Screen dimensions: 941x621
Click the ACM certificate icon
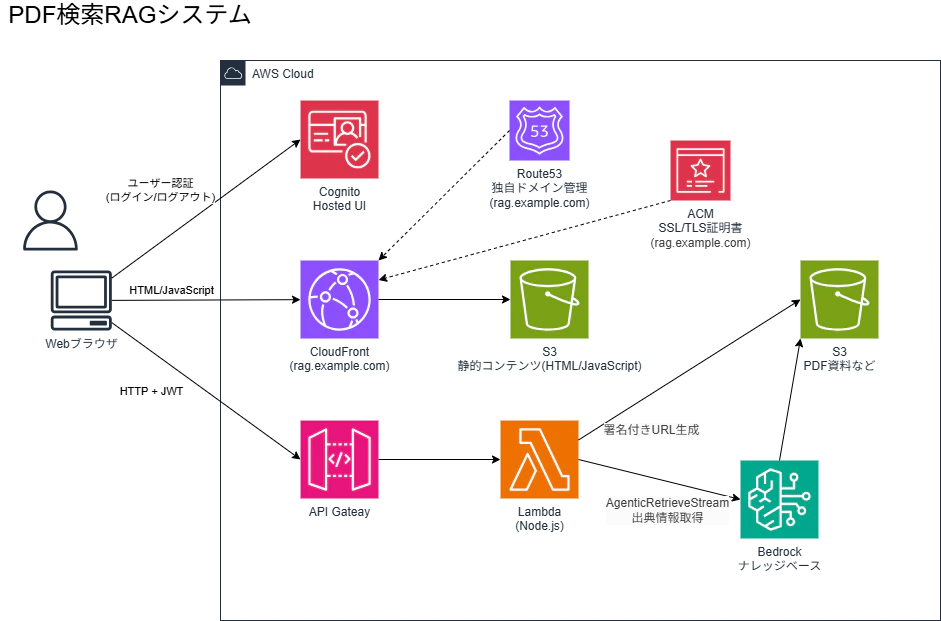click(x=700, y=170)
